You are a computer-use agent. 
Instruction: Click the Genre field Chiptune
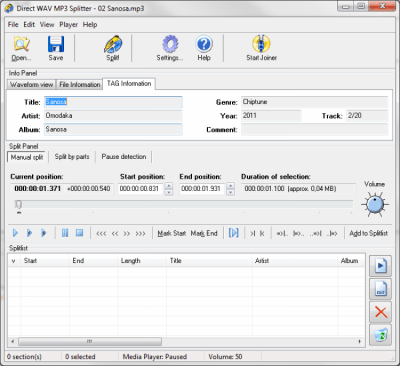[x=314, y=102]
